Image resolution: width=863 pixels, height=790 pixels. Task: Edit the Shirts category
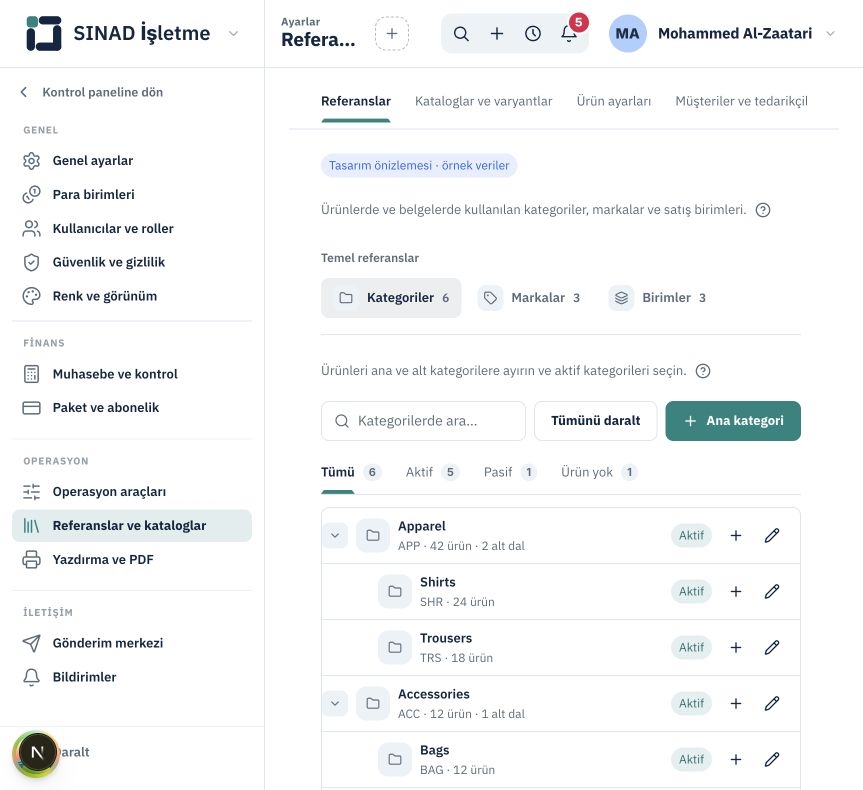point(772,591)
